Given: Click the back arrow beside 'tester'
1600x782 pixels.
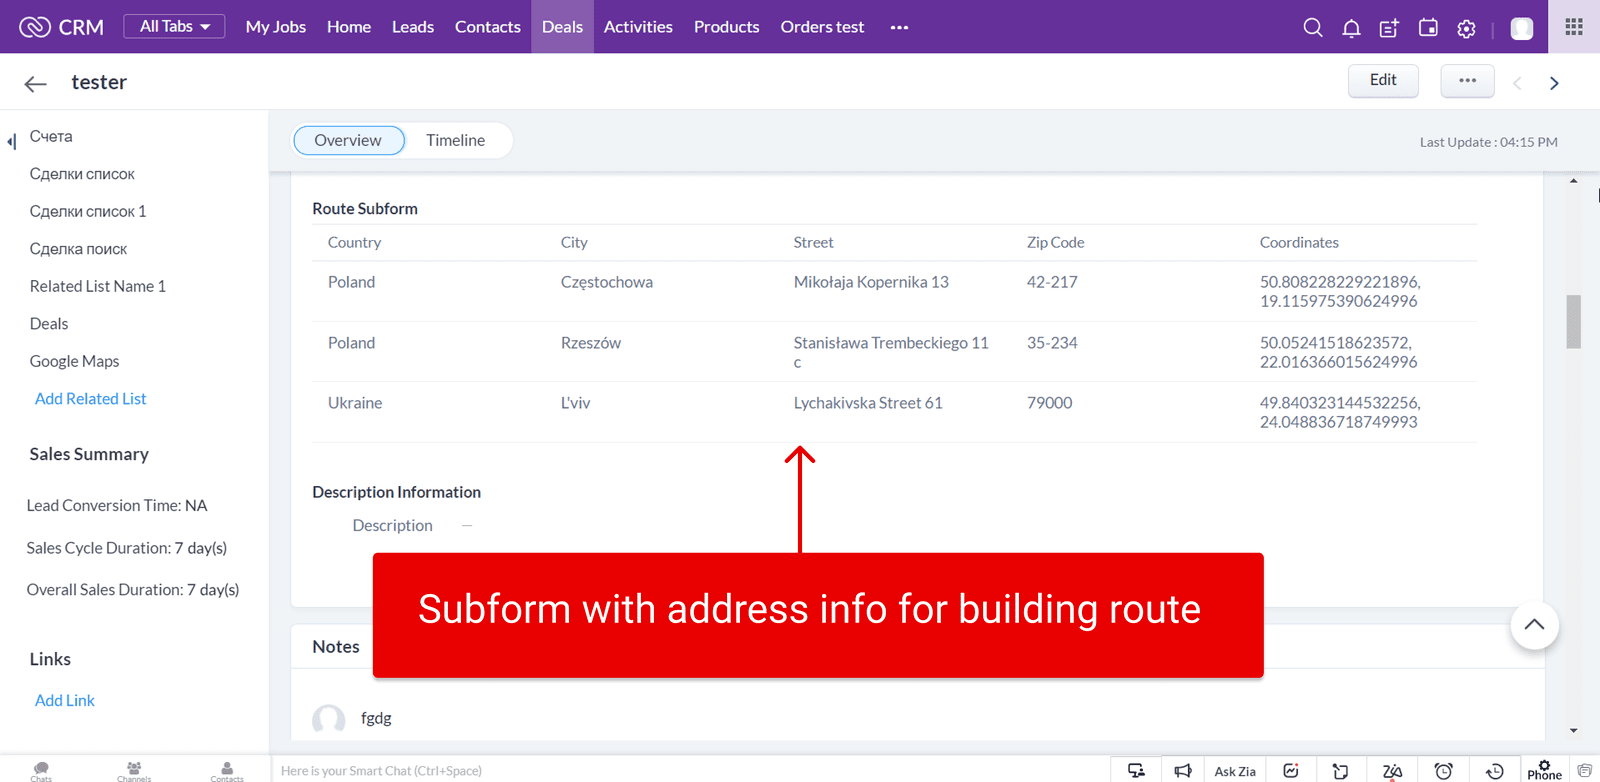Looking at the screenshot, I should coord(36,84).
